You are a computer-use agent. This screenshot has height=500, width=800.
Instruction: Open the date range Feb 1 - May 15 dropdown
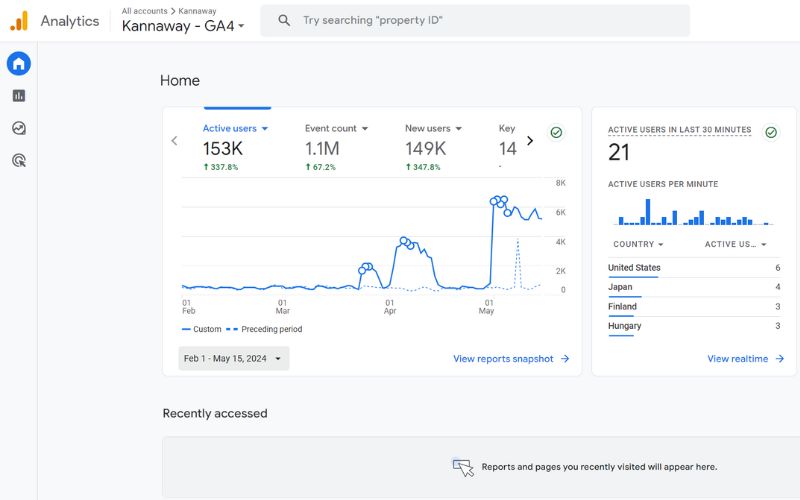(x=233, y=359)
